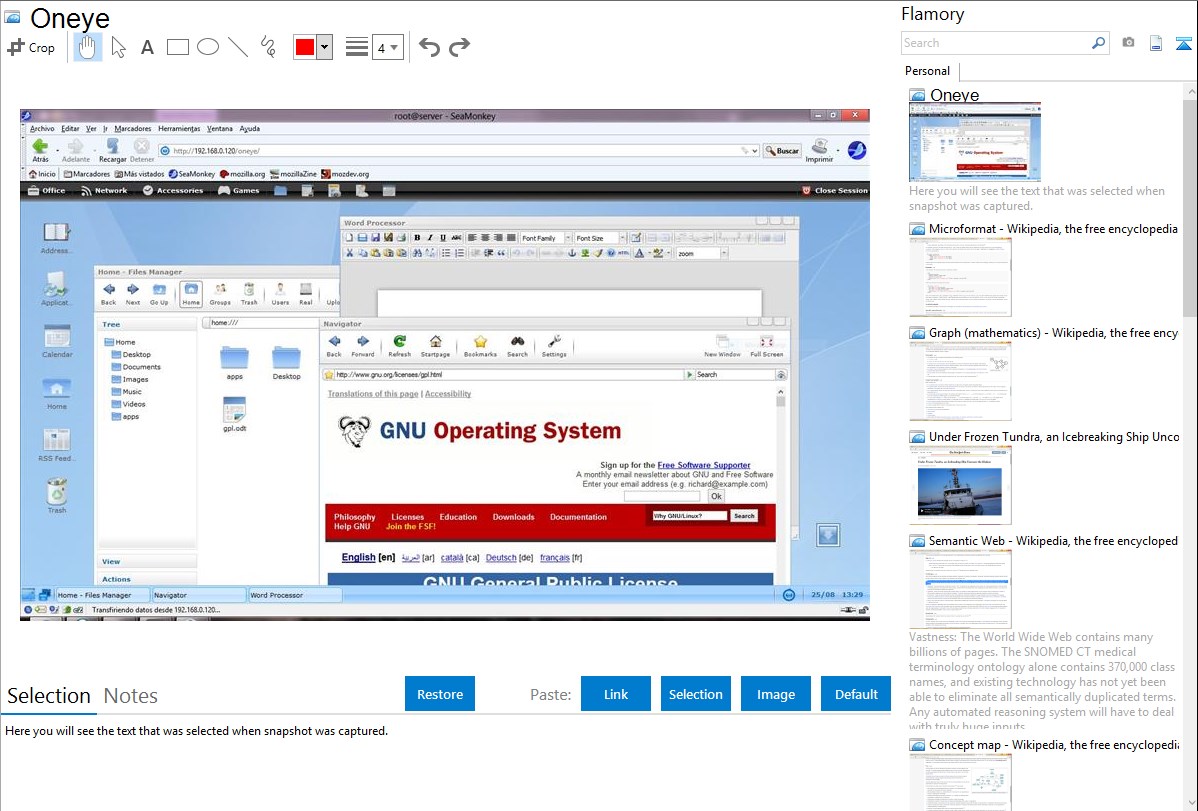Paste as Link button

tap(616, 694)
